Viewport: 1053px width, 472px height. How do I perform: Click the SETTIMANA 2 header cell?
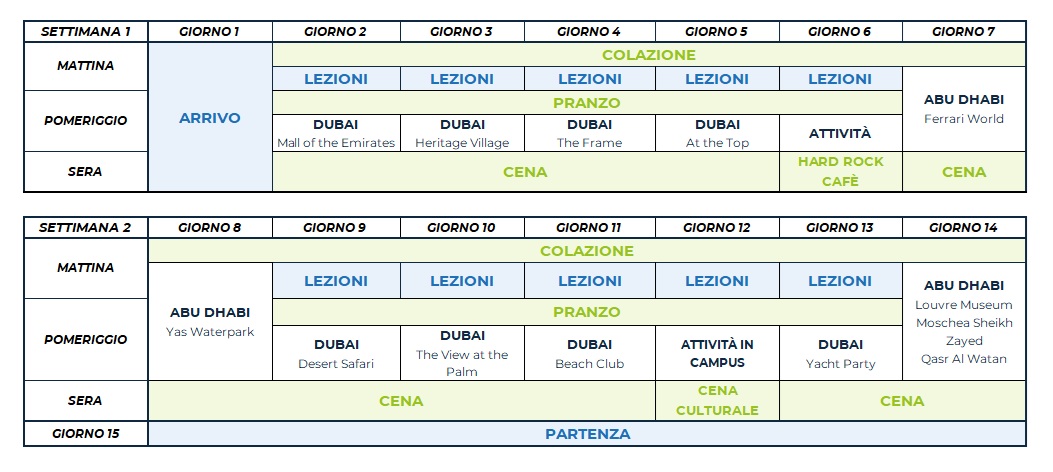[86, 228]
